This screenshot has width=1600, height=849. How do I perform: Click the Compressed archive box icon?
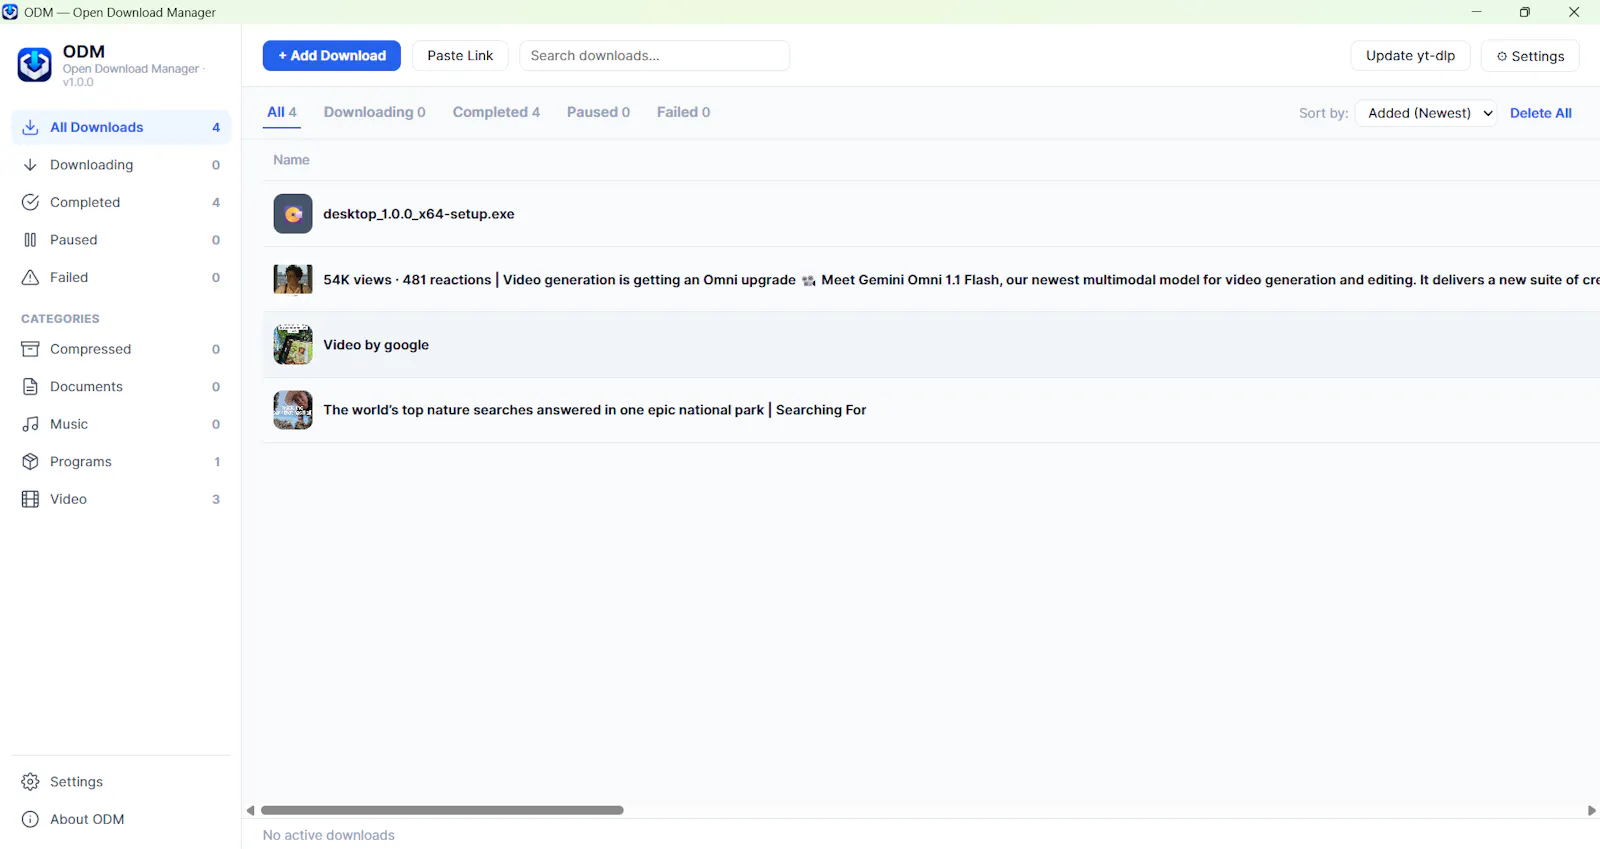30,349
